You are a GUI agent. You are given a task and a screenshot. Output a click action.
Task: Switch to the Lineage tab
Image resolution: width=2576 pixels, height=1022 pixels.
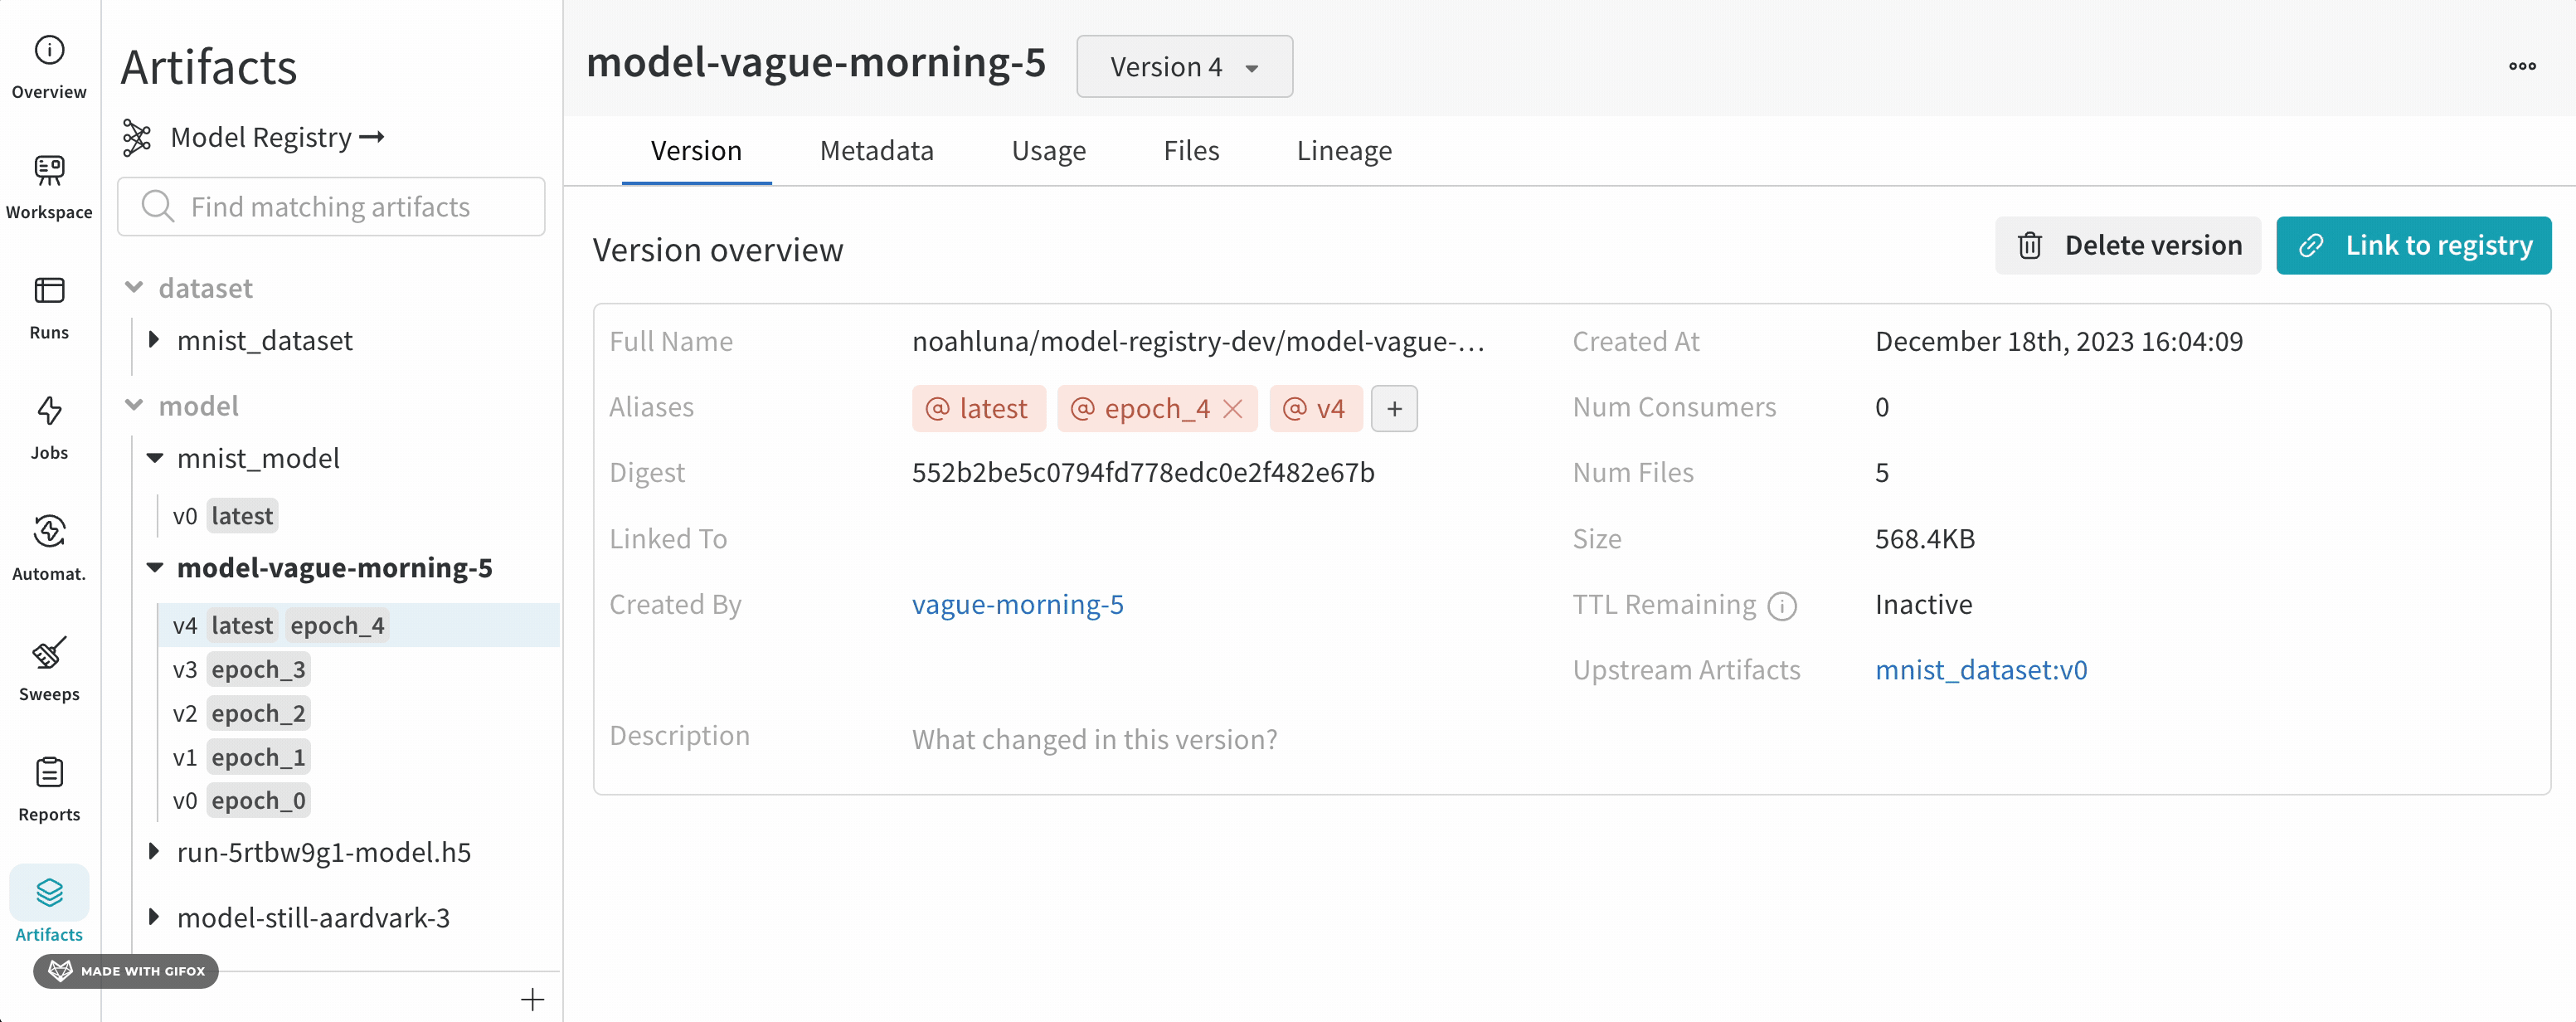[x=1343, y=151]
